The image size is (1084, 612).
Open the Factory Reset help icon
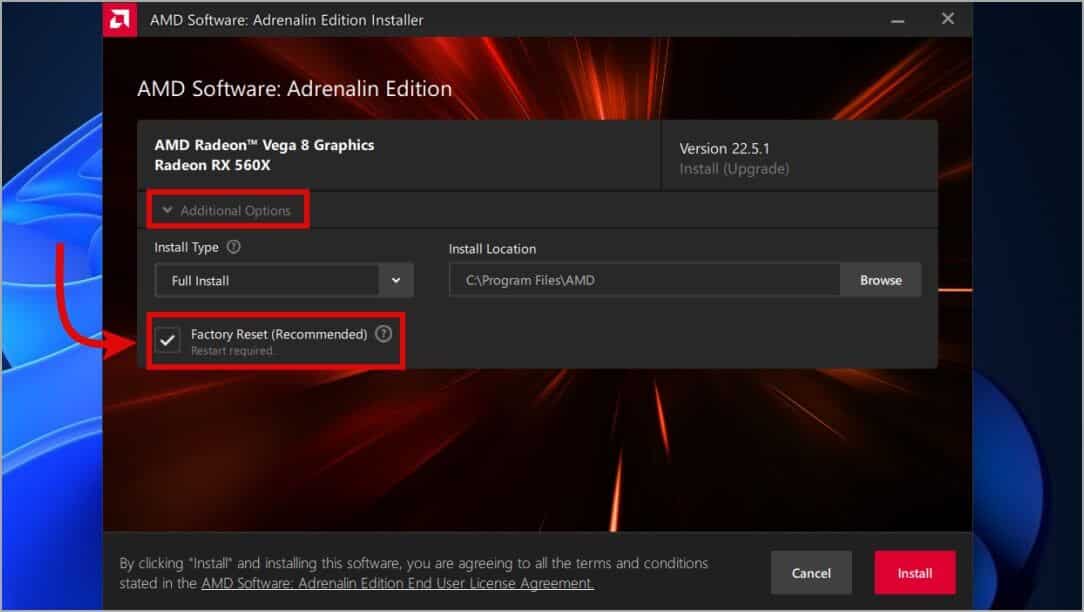(383, 334)
